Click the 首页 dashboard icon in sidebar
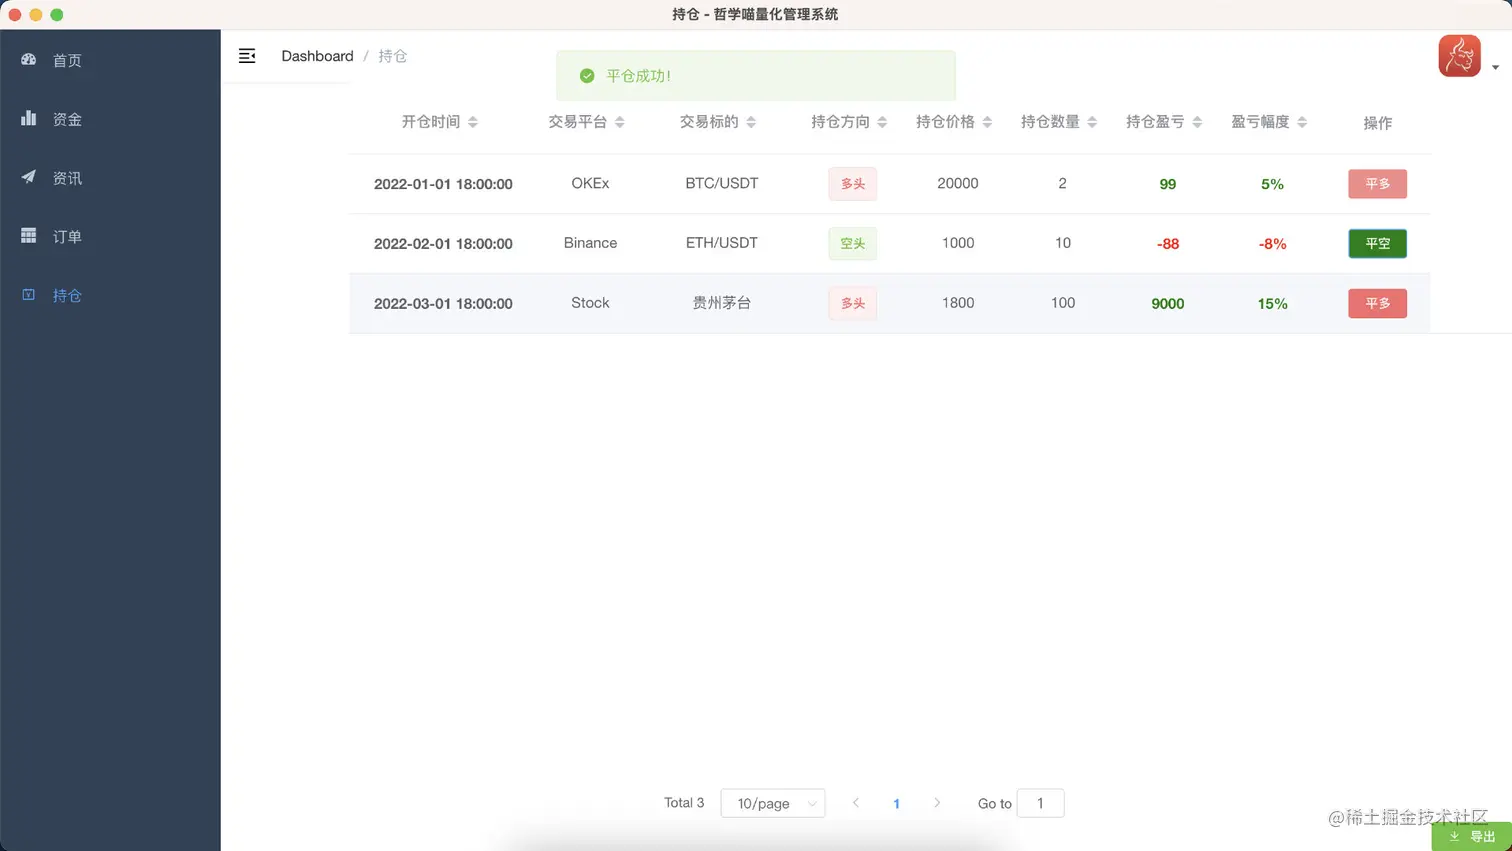 (29, 59)
